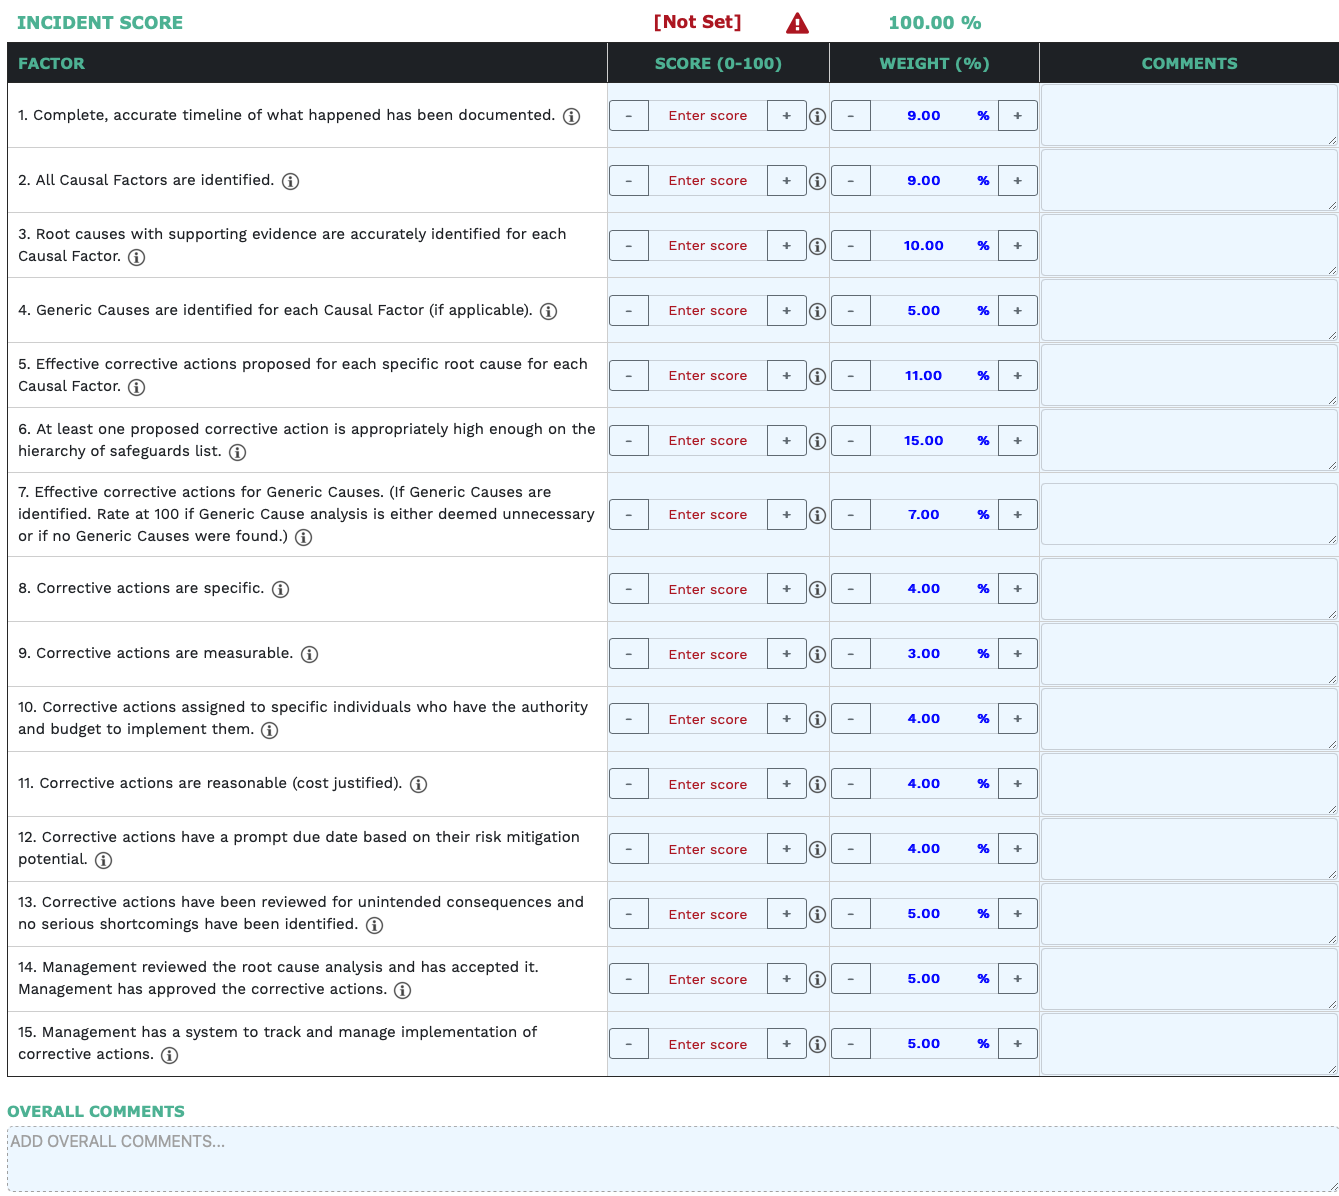Click the 7.00 weight field for factor 7

(923, 515)
